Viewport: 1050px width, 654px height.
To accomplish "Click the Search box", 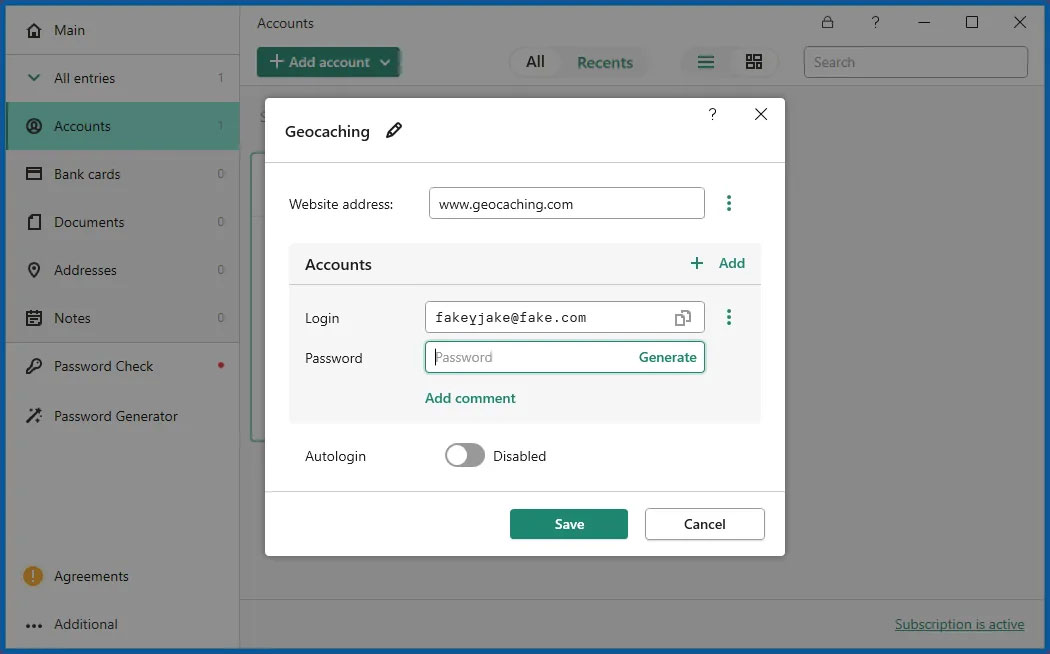I will coord(915,62).
